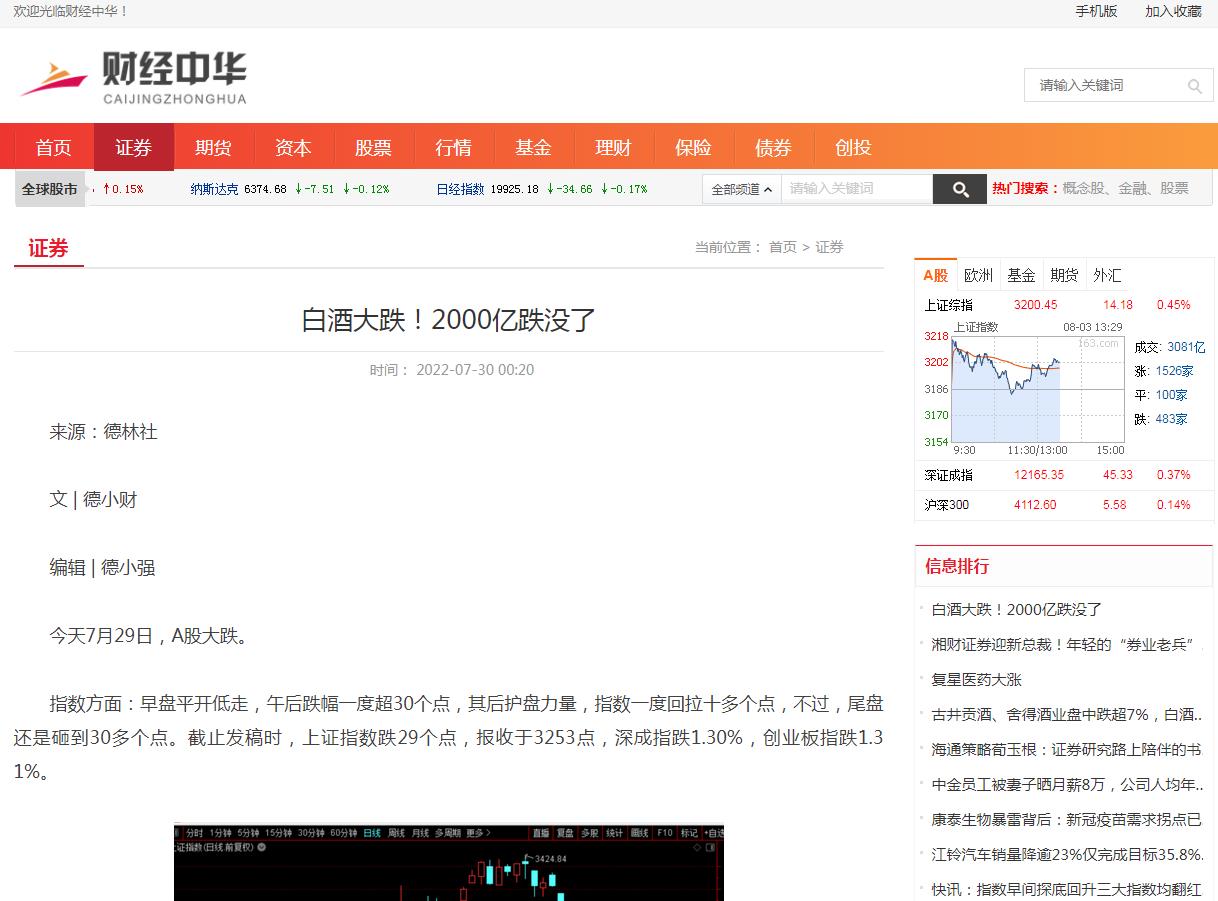Switch to the 欧洲 market tab
1218x901 pixels.
(x=978, y=275)
